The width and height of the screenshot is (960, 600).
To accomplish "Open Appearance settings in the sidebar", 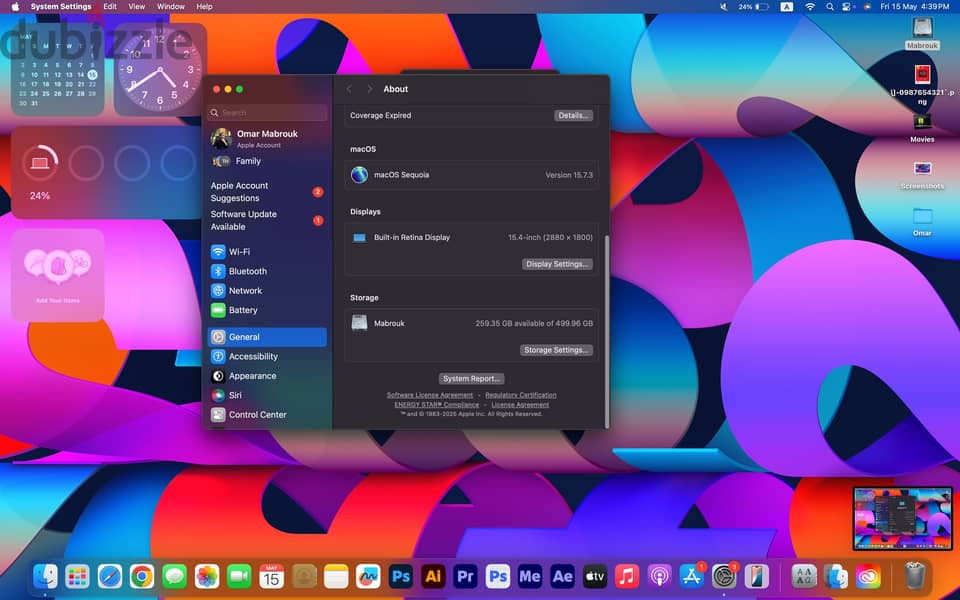I will [267, 376].
